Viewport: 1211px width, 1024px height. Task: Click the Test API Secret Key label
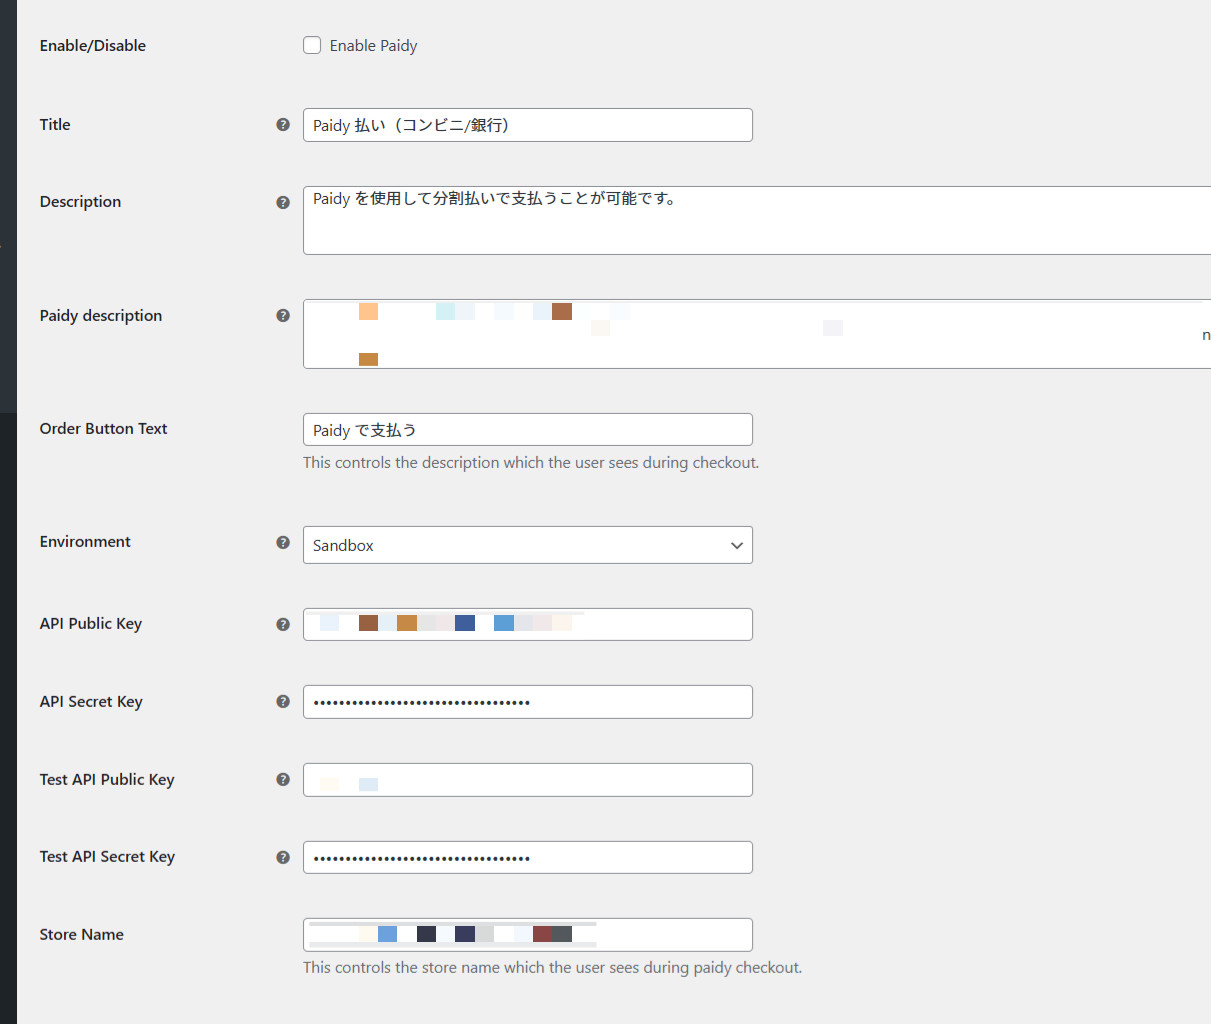107,857
